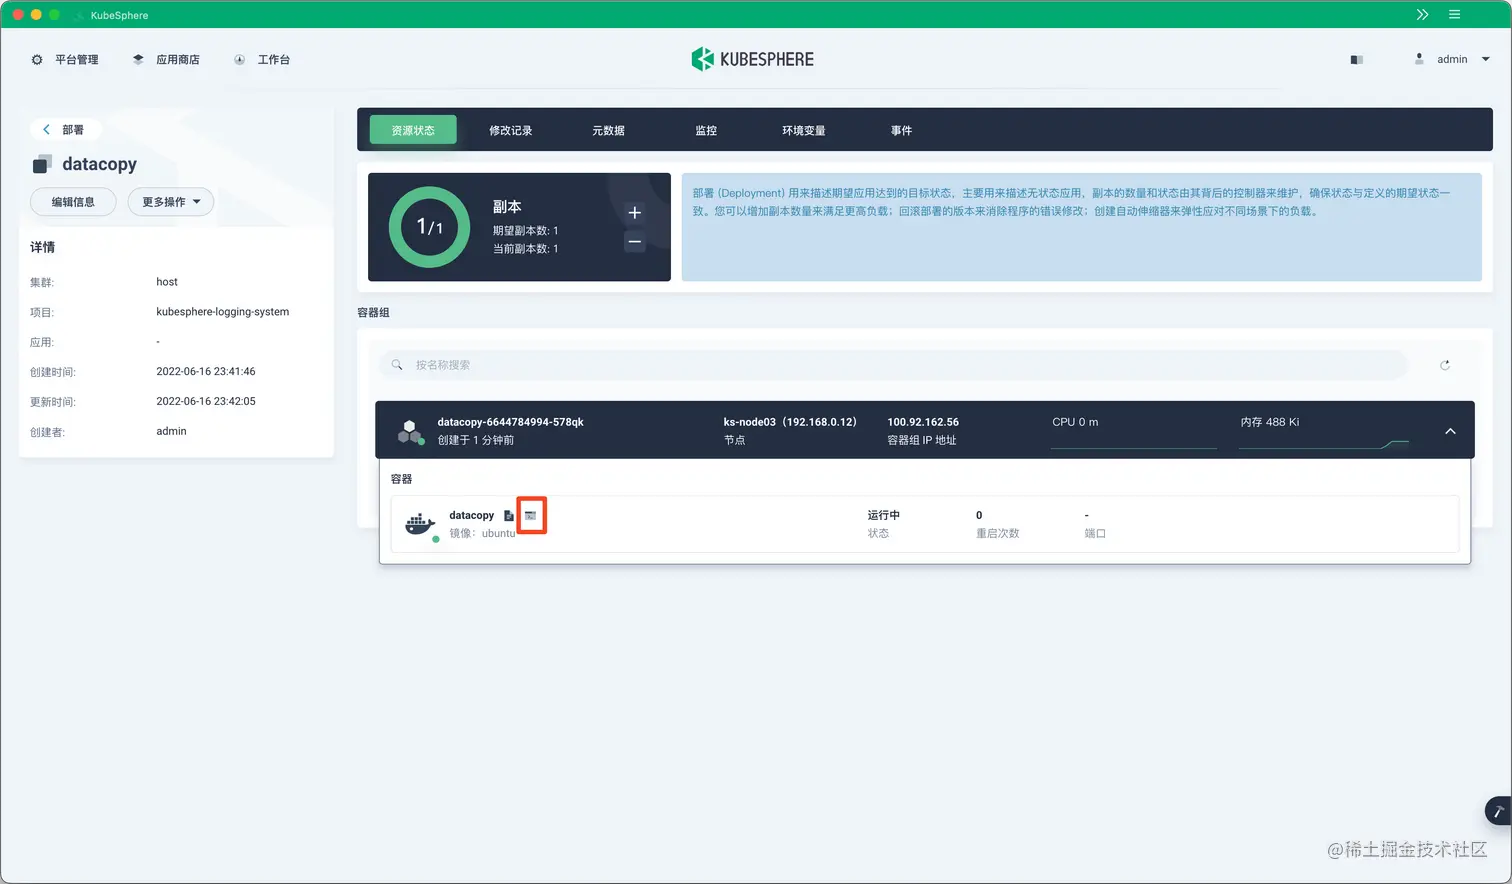Open the admin account dropdown arrow
The width and height of the screenshot is (1512, 884).
1485,59
